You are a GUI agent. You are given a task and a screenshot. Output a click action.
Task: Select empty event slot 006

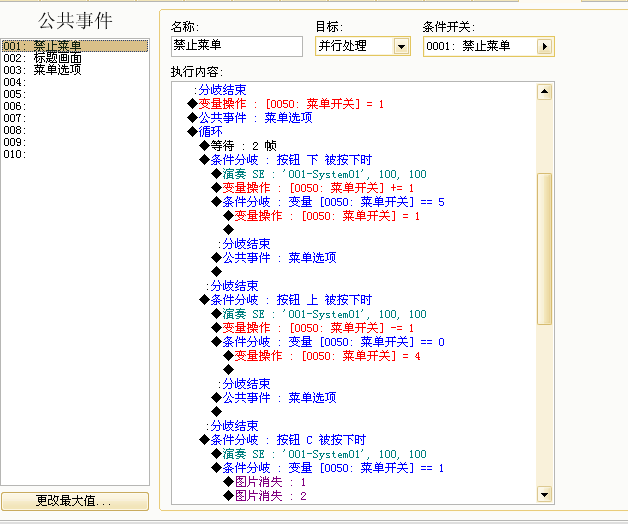point(75,106)
